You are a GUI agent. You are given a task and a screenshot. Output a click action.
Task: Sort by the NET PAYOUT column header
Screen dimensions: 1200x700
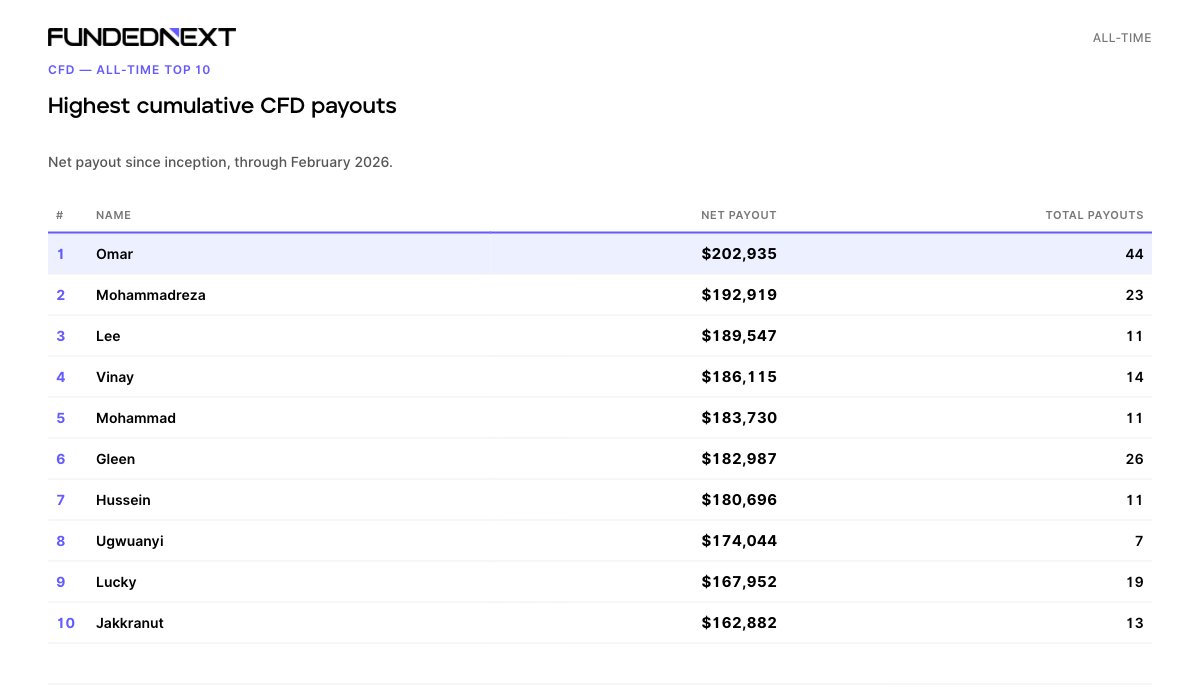point(739,215)
